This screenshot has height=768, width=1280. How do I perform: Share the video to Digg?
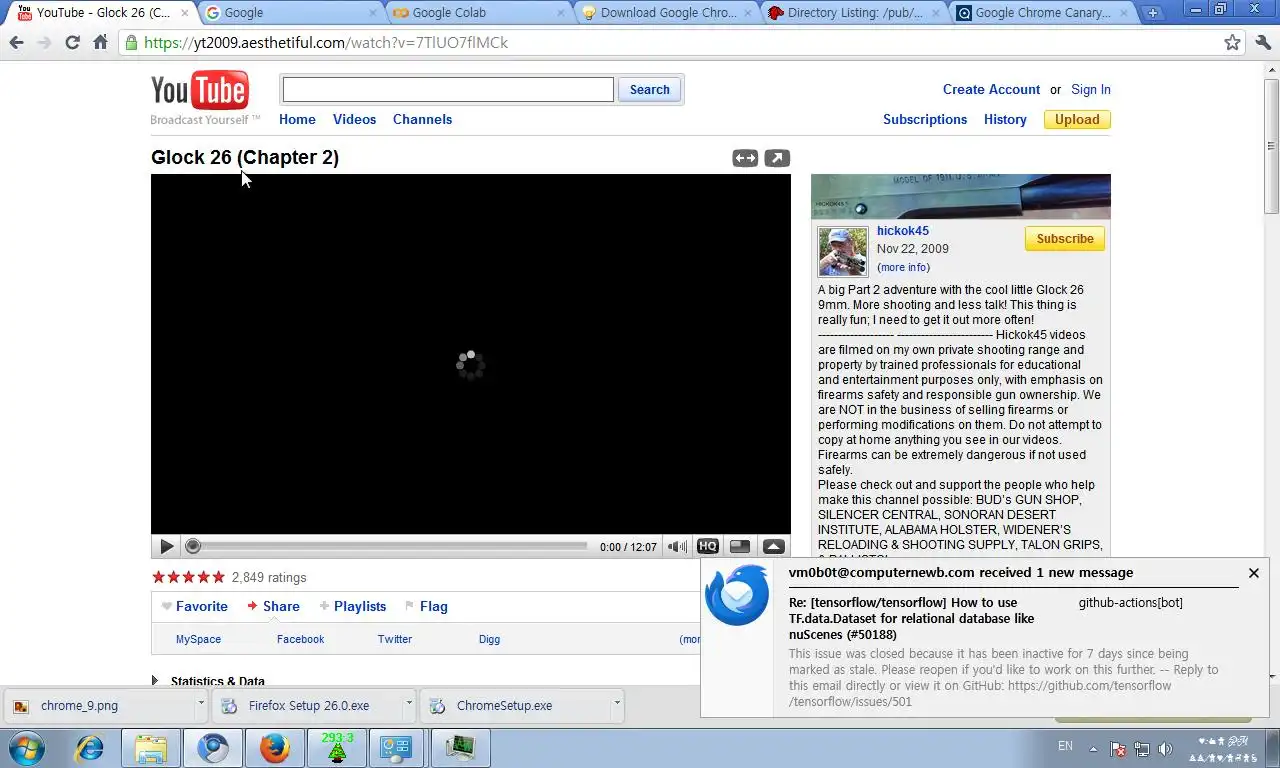489,639
